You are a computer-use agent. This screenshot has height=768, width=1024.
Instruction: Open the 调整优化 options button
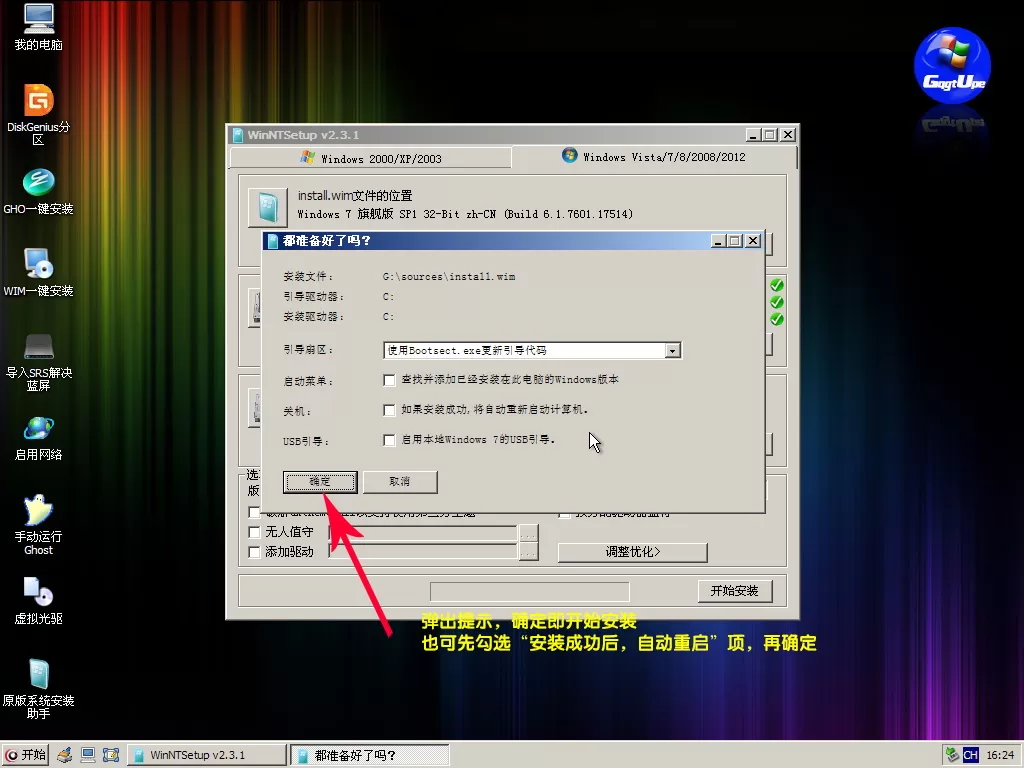coord(632,552)
